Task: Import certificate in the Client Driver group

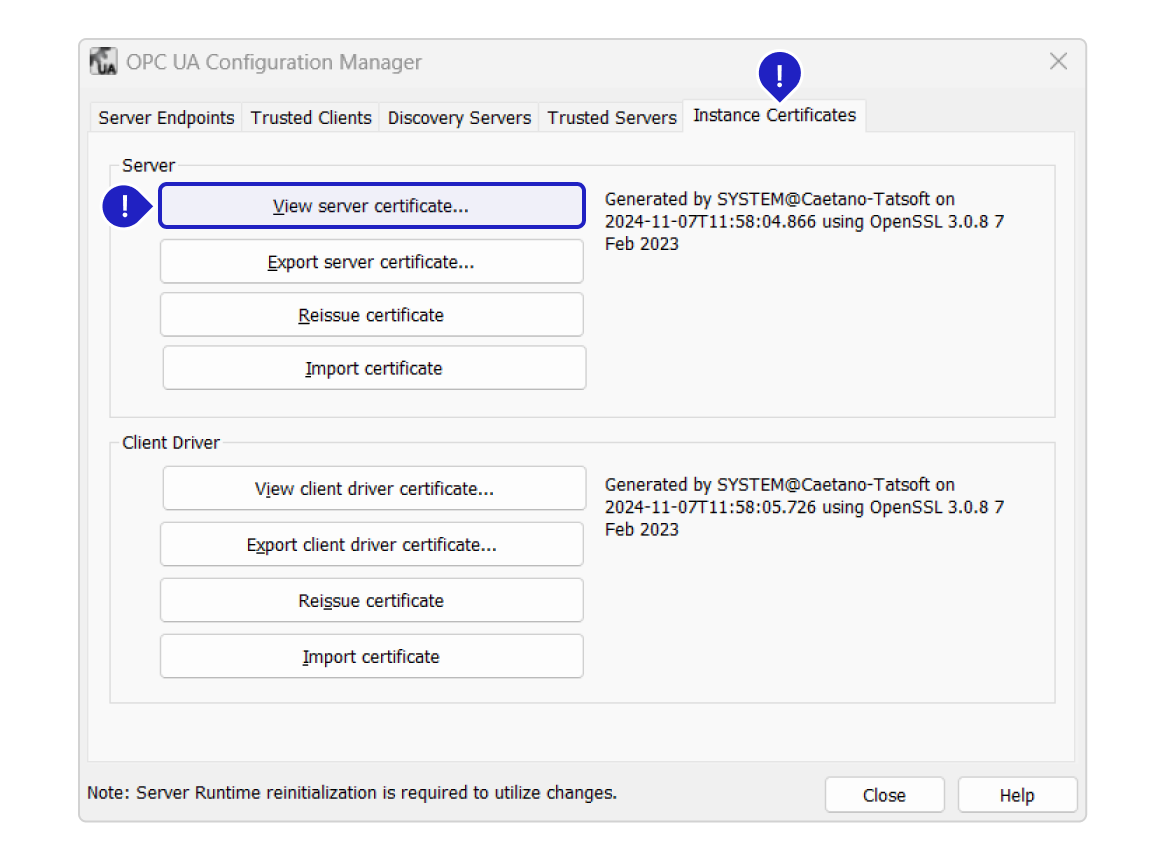Action: pyautogui.click(x=371, y=657)
